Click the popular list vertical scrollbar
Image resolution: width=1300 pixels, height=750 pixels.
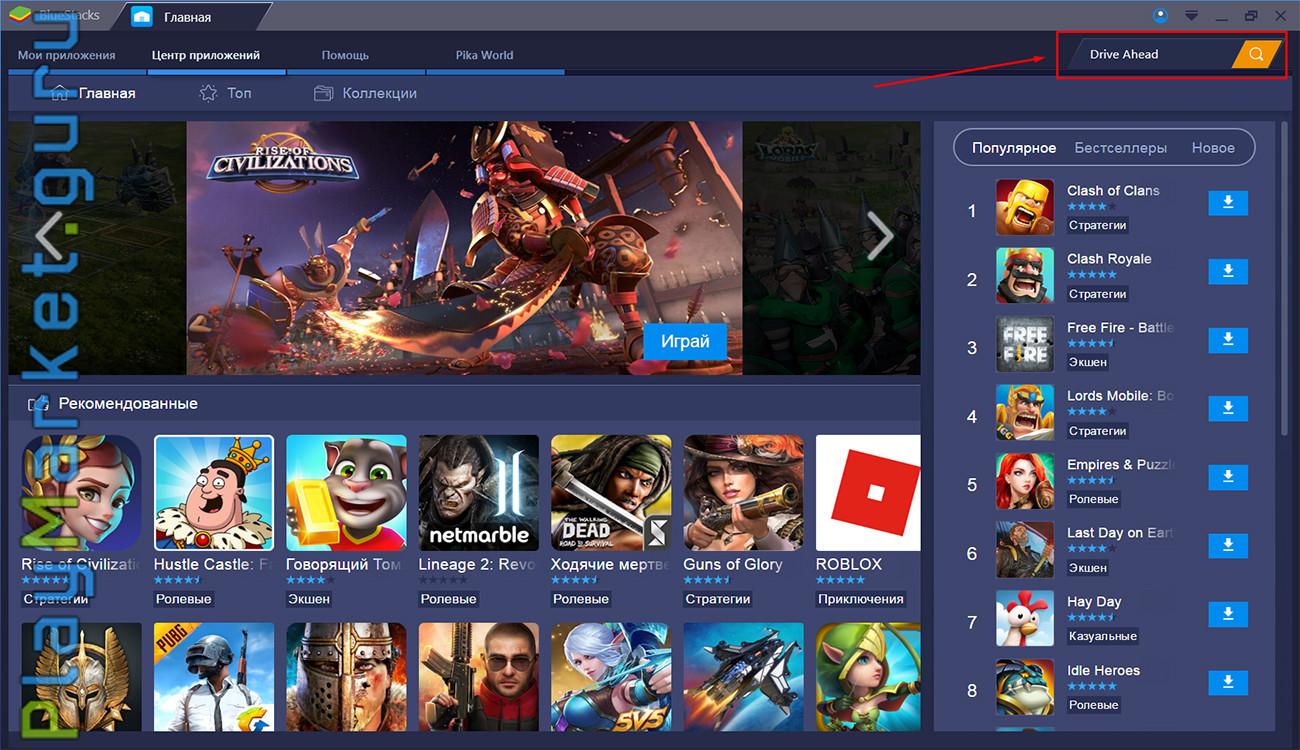pyautogui.click(x=1285, y=278)
